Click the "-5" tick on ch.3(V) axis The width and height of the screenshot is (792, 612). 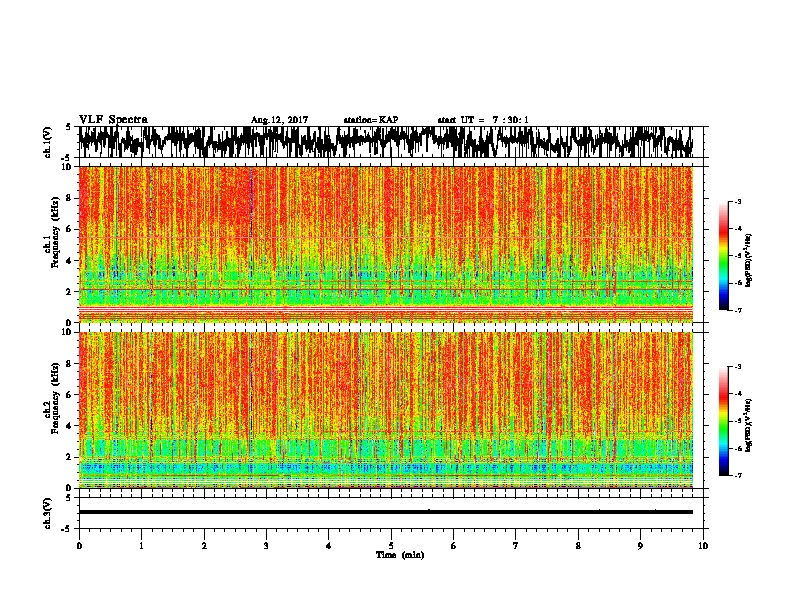[67, 529]
